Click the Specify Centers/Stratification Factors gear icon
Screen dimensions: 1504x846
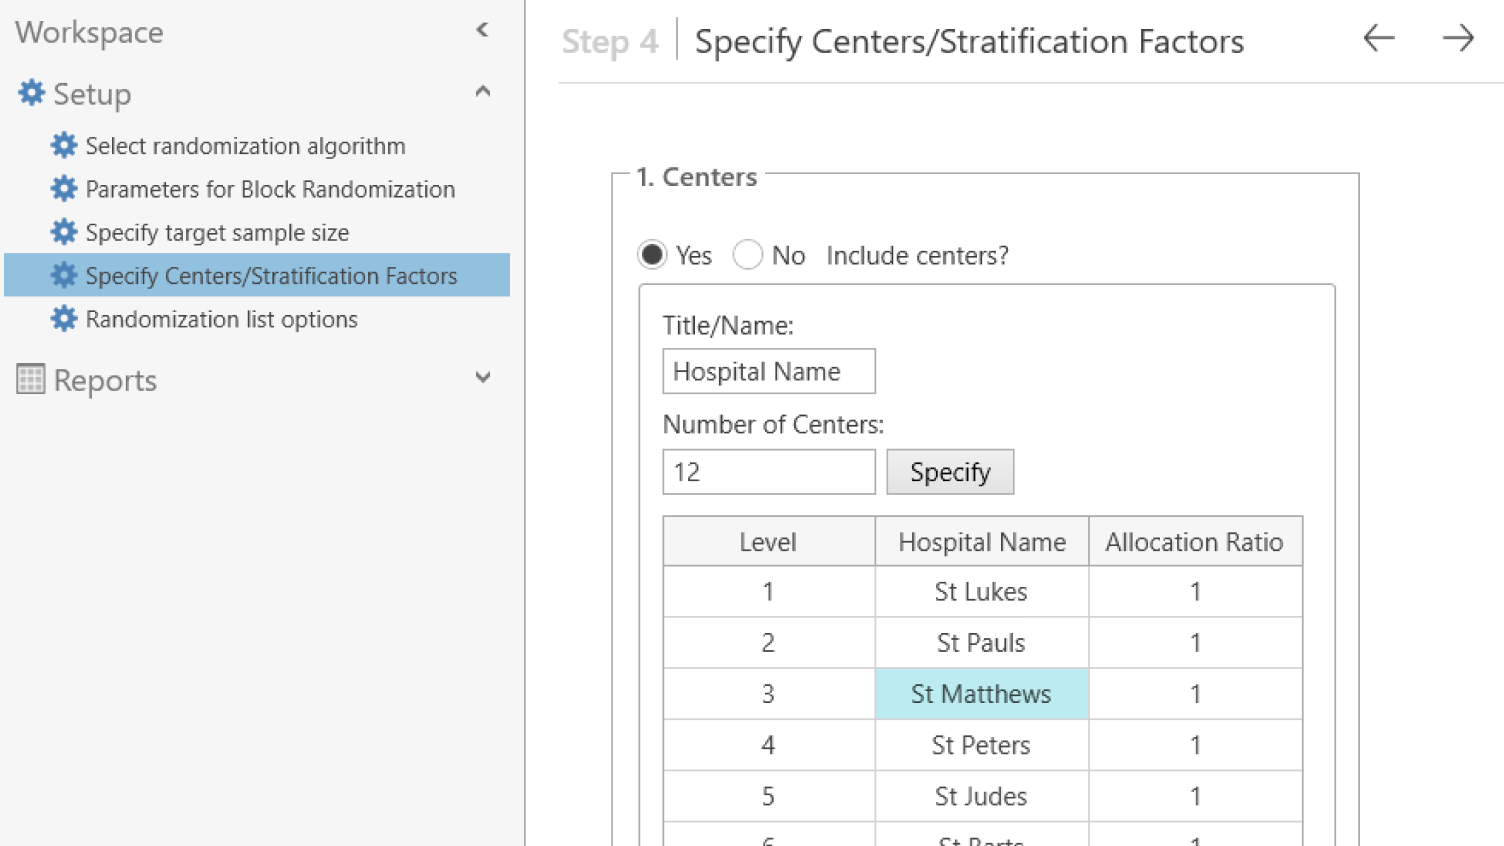click(63, 276)
